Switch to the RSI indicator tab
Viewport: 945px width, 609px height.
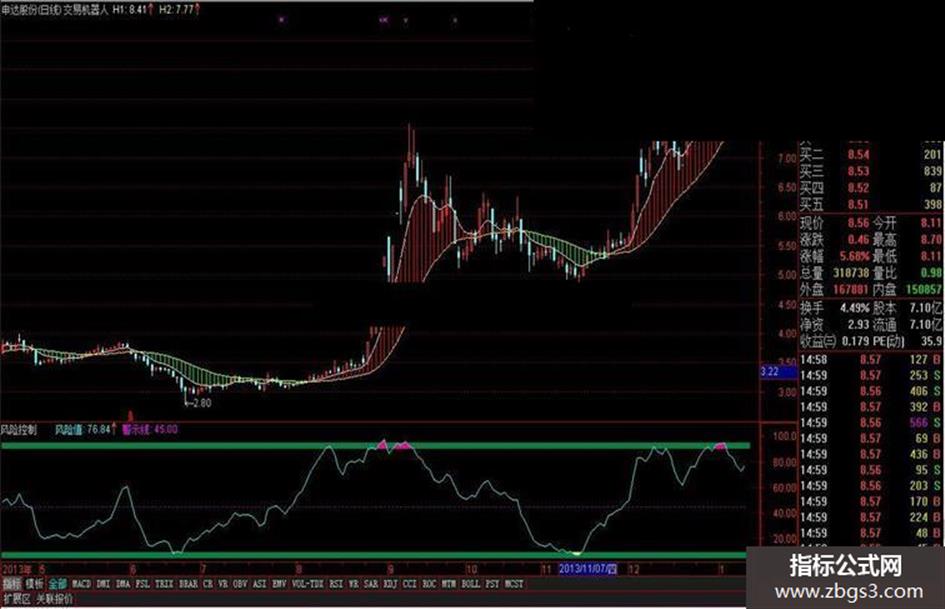336,584
